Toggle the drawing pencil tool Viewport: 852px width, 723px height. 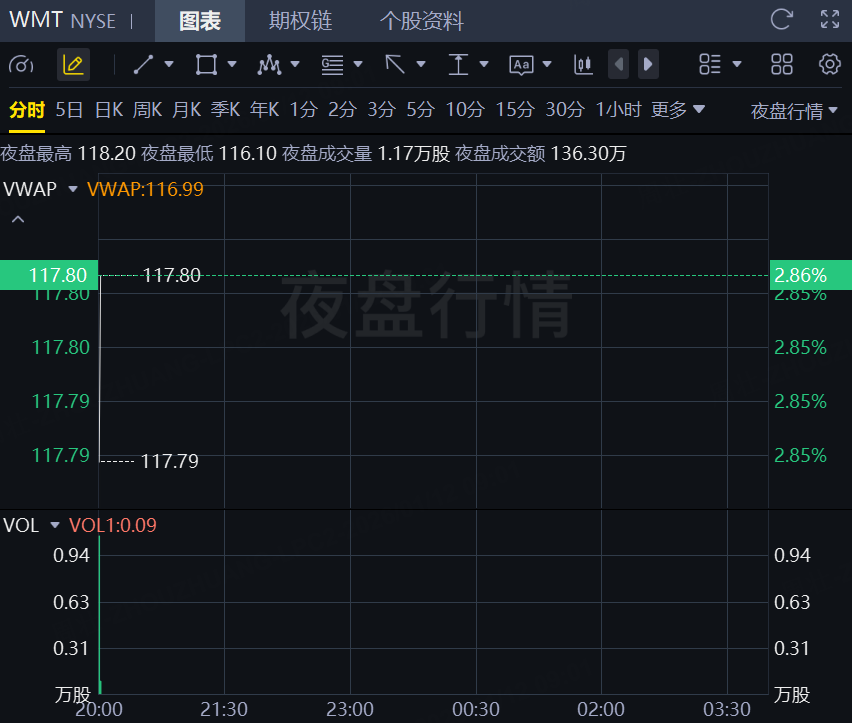(x=73, y=65)
